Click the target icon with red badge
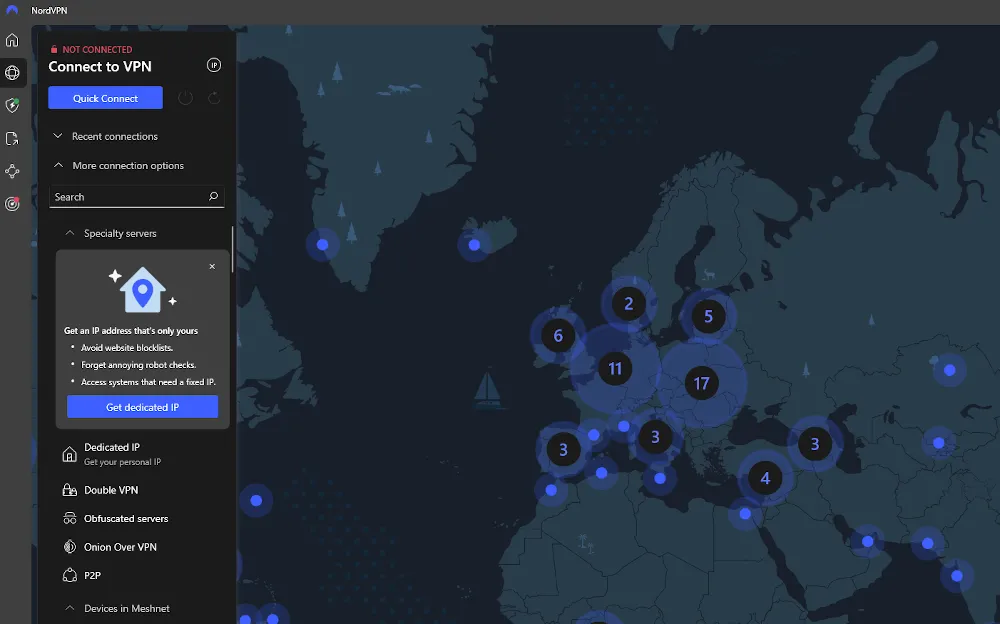This screenshot has height=624, width=1000. pyautogui.click(x=12, y=204)
